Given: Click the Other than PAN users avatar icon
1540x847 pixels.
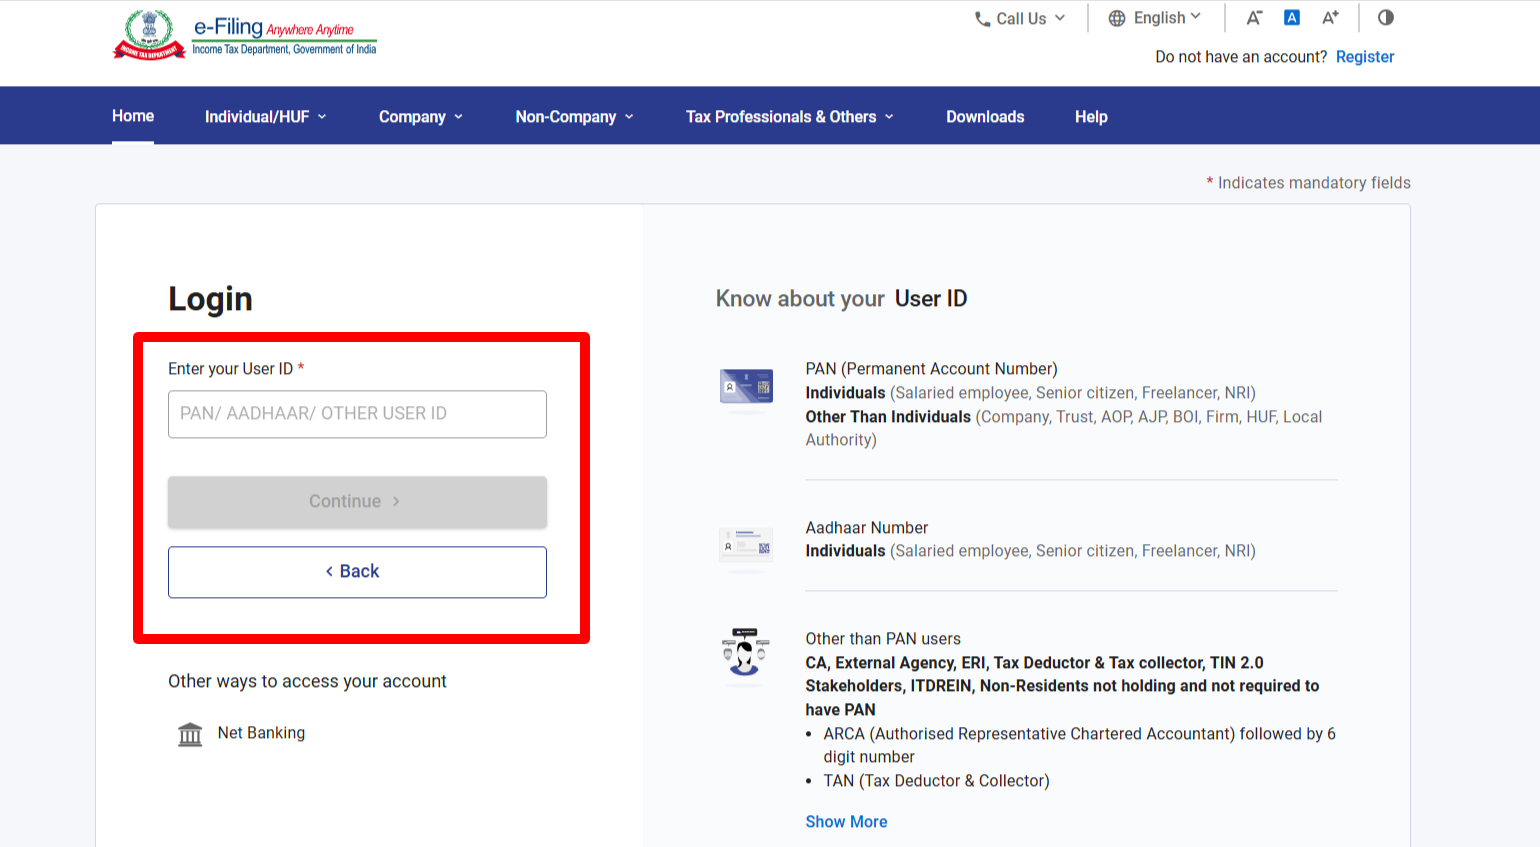Looking at the screenshot, I should click(745, 655).
